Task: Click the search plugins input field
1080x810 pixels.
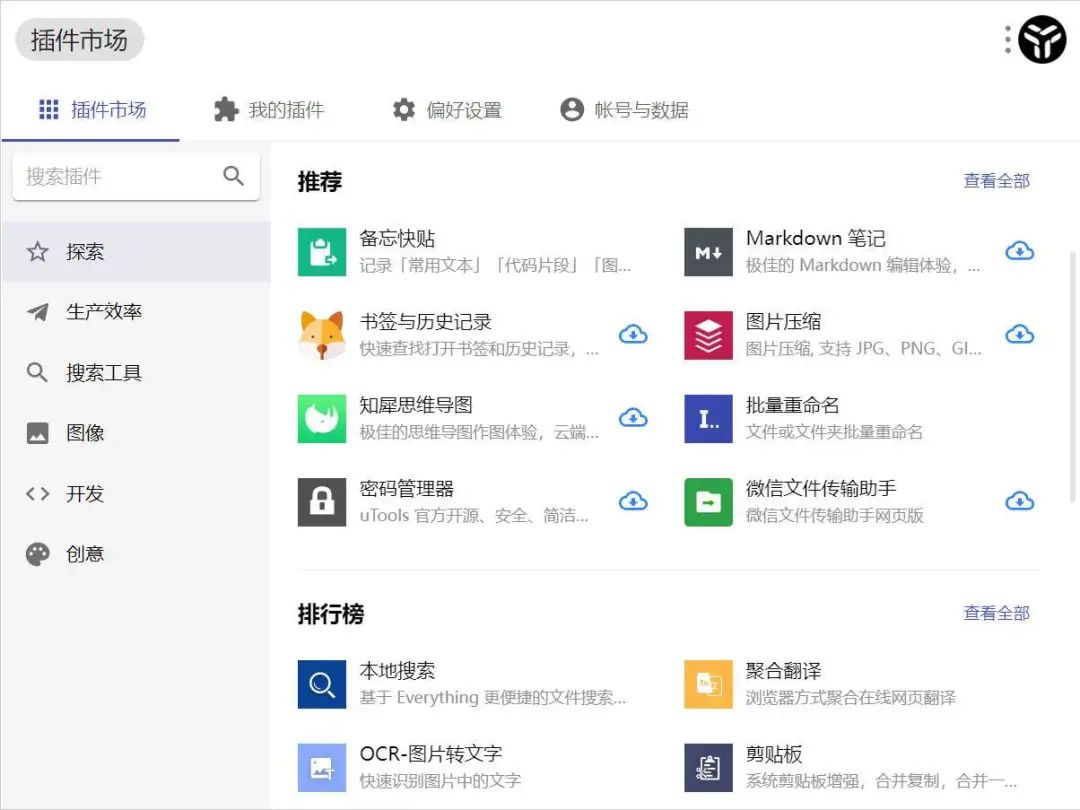Action: tap(120, 175)
